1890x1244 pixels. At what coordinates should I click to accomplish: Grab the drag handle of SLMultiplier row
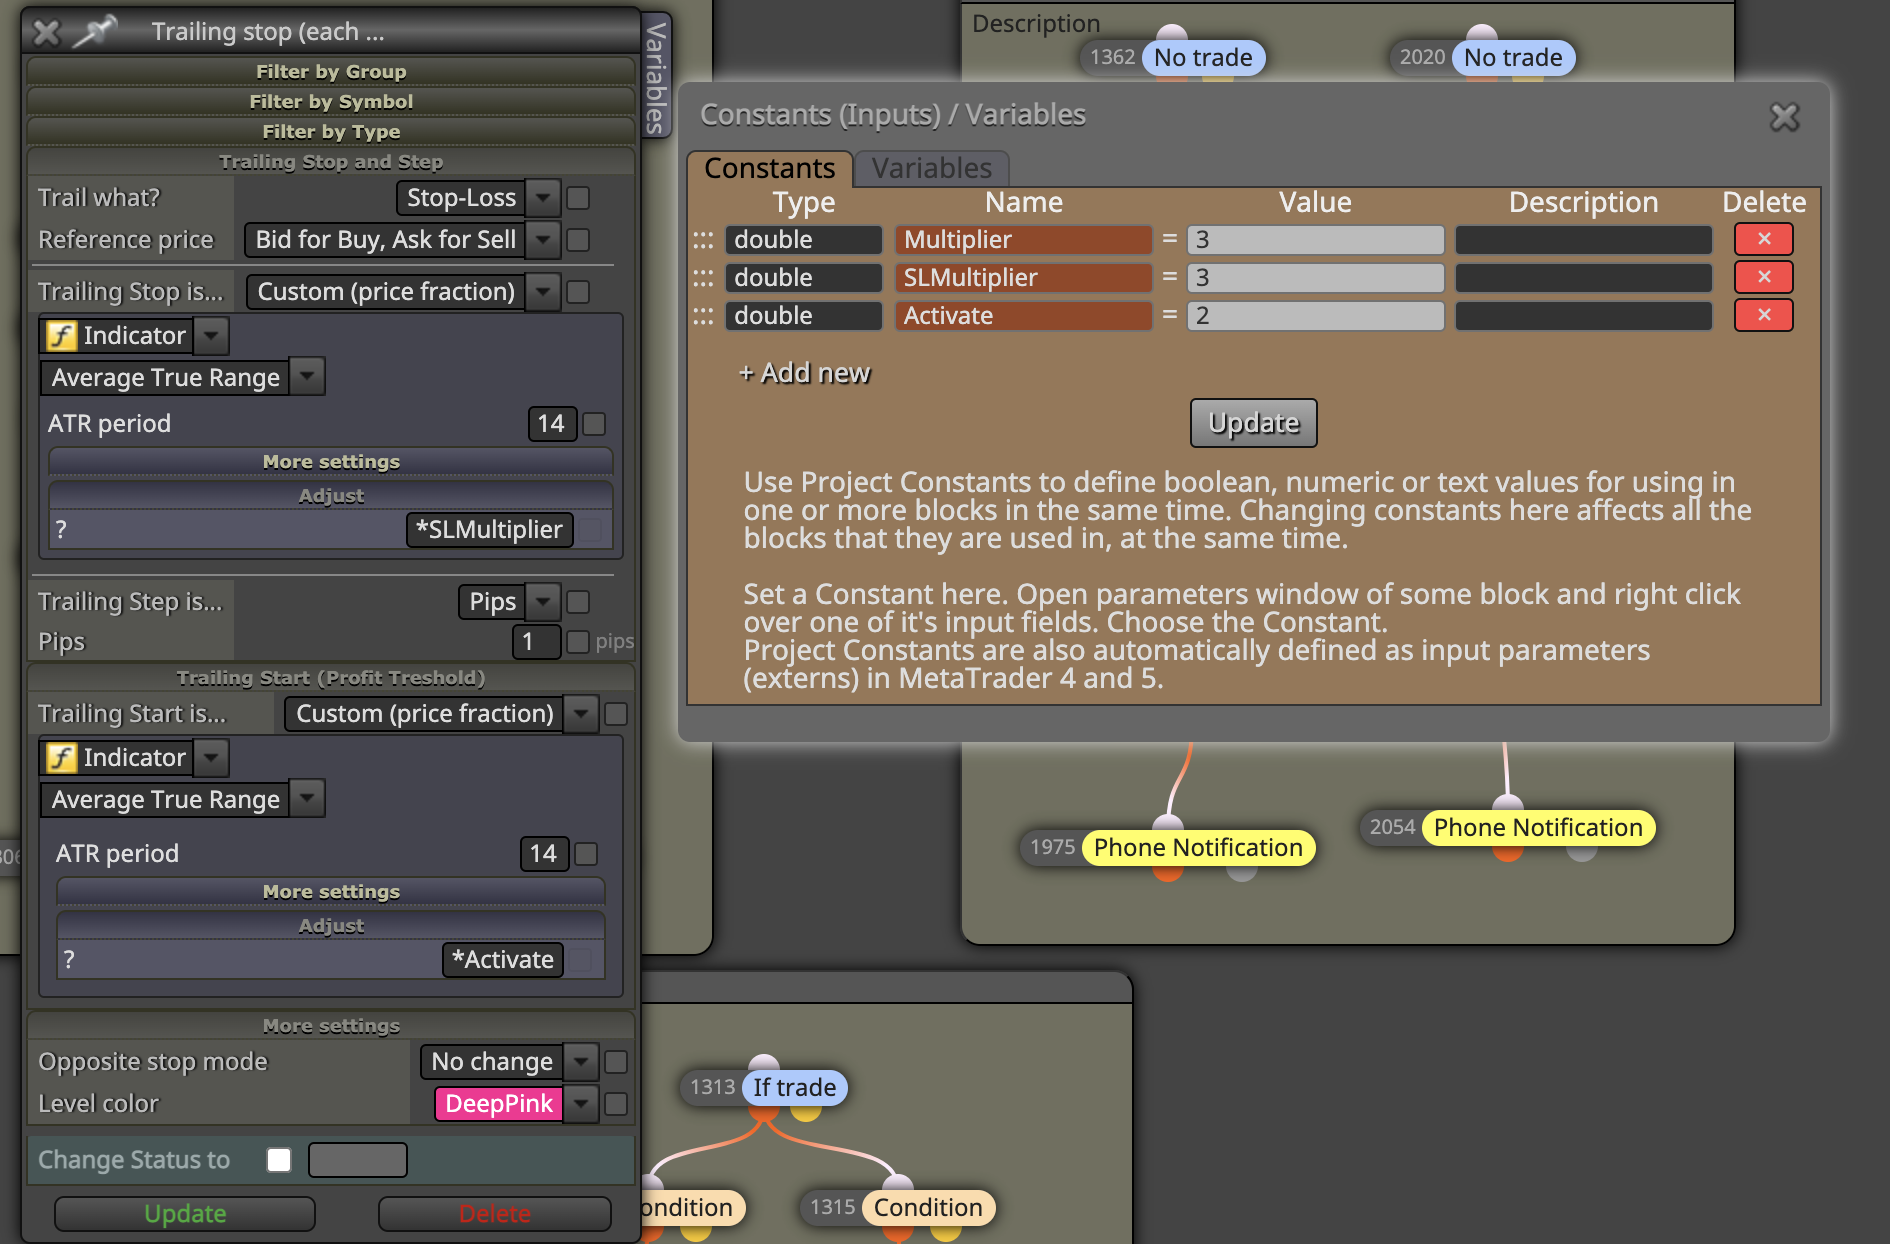pos(703,278)
